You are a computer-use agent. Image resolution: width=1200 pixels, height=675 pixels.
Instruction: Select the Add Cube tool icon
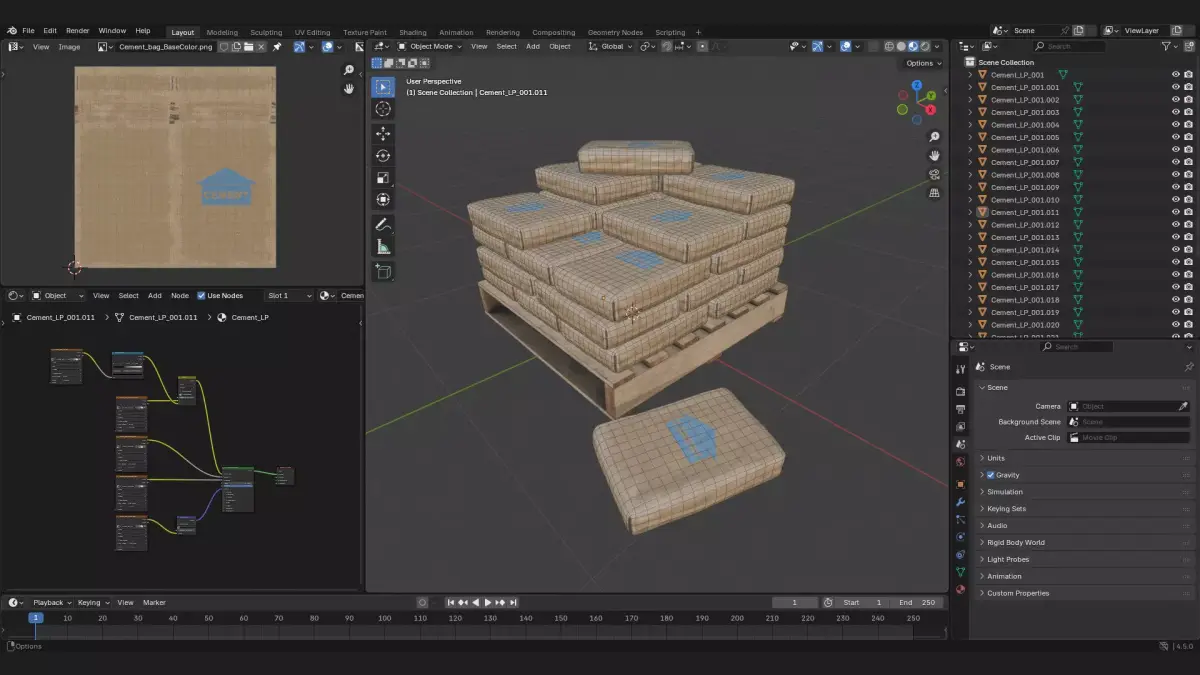click(383, 271)
